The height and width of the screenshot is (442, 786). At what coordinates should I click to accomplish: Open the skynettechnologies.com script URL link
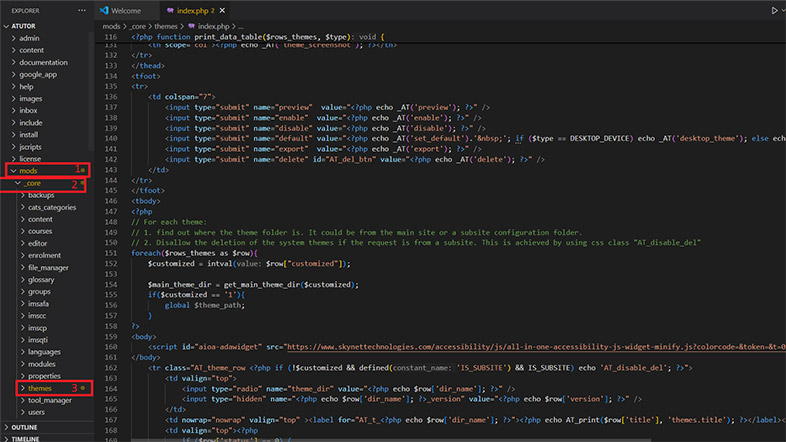pyautogui.click(x=536, y=347)
